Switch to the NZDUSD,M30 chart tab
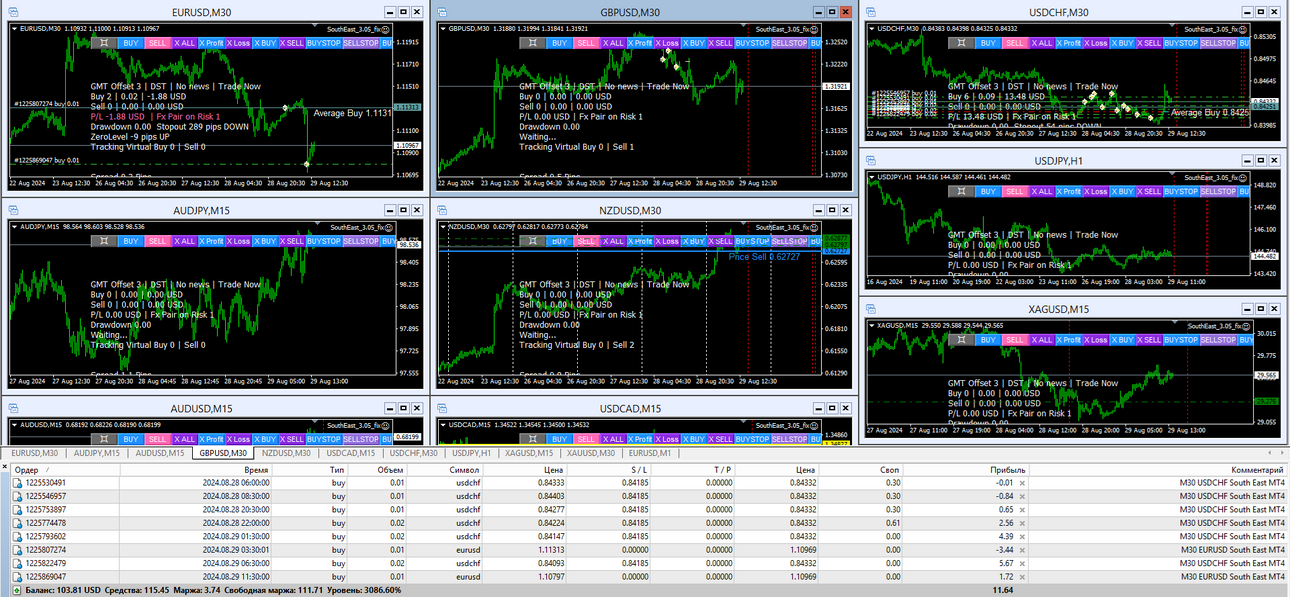Image resolution: width=1290 pixels, height=597 pixels. 286,454
